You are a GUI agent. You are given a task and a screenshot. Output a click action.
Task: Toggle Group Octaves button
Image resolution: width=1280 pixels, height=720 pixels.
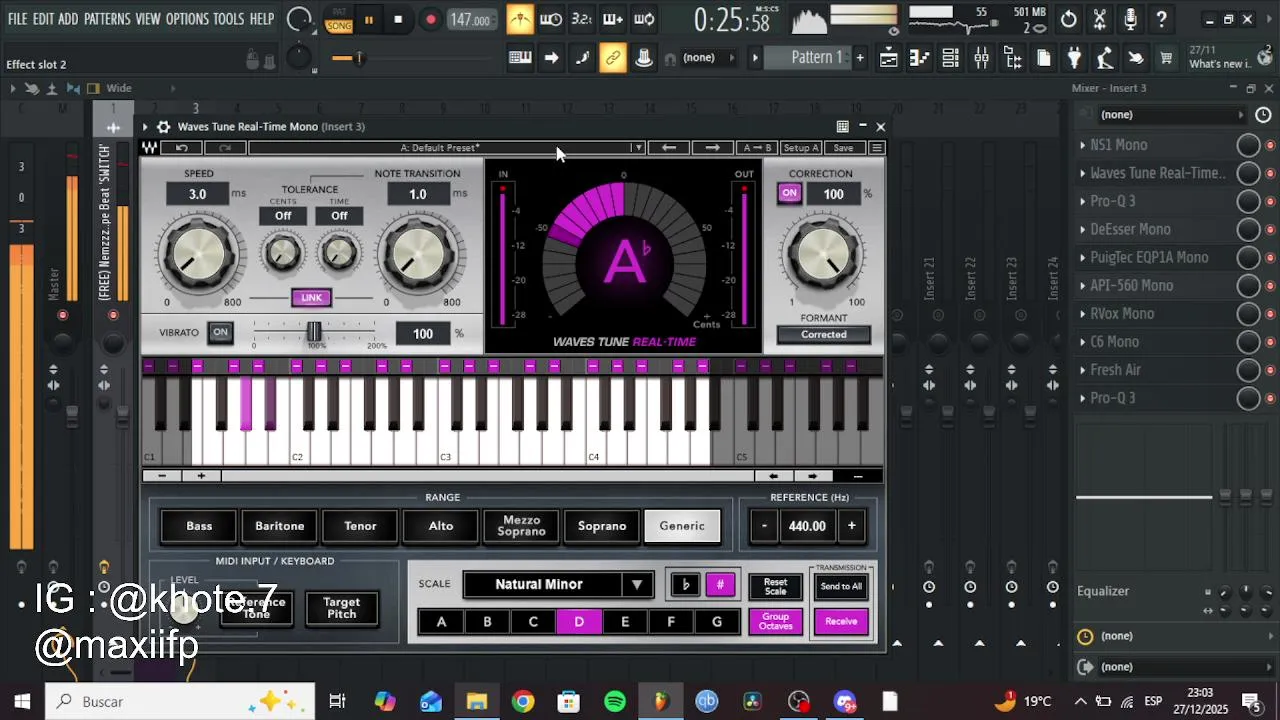775,622
